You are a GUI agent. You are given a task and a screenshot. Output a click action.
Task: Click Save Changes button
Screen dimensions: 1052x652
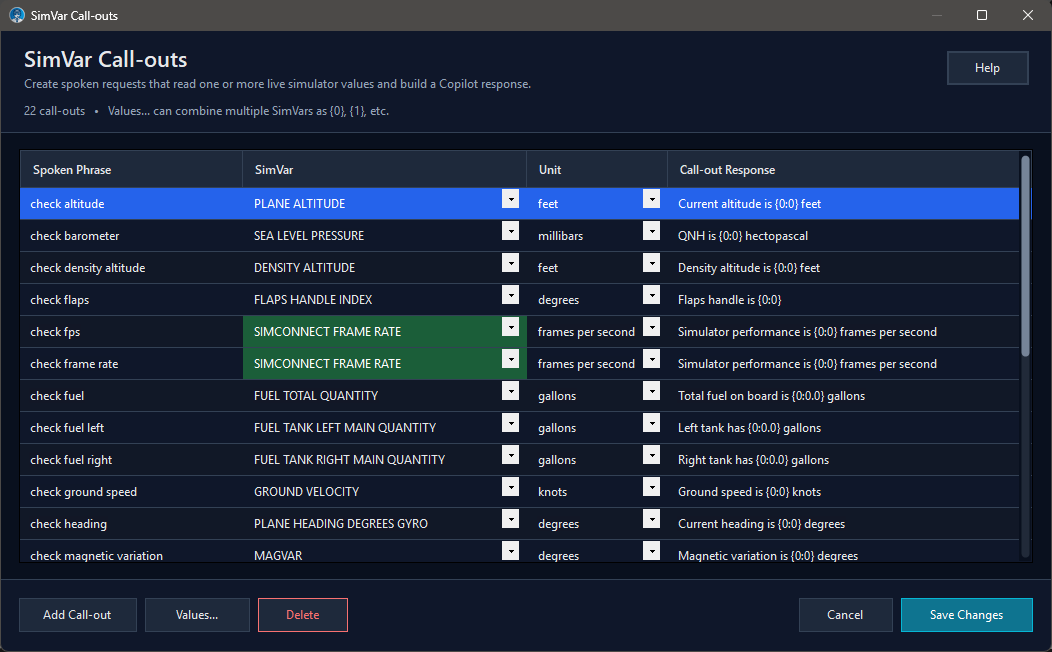[967, 615]
